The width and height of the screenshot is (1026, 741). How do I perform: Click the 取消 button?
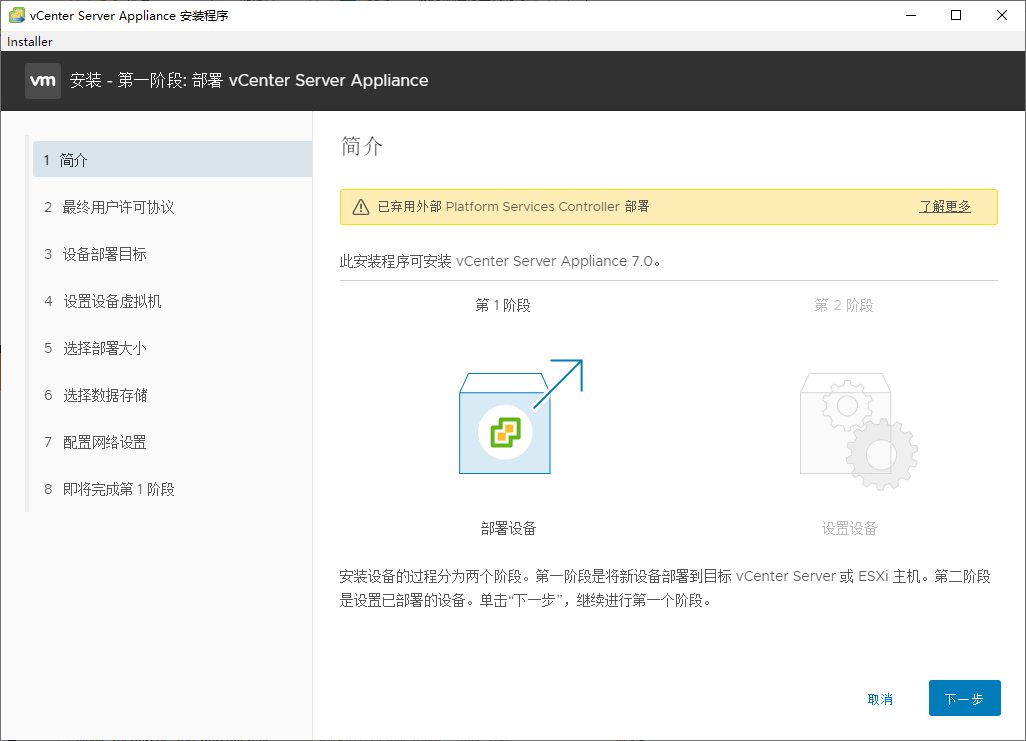pyautogui.click(x=880, y=698)
